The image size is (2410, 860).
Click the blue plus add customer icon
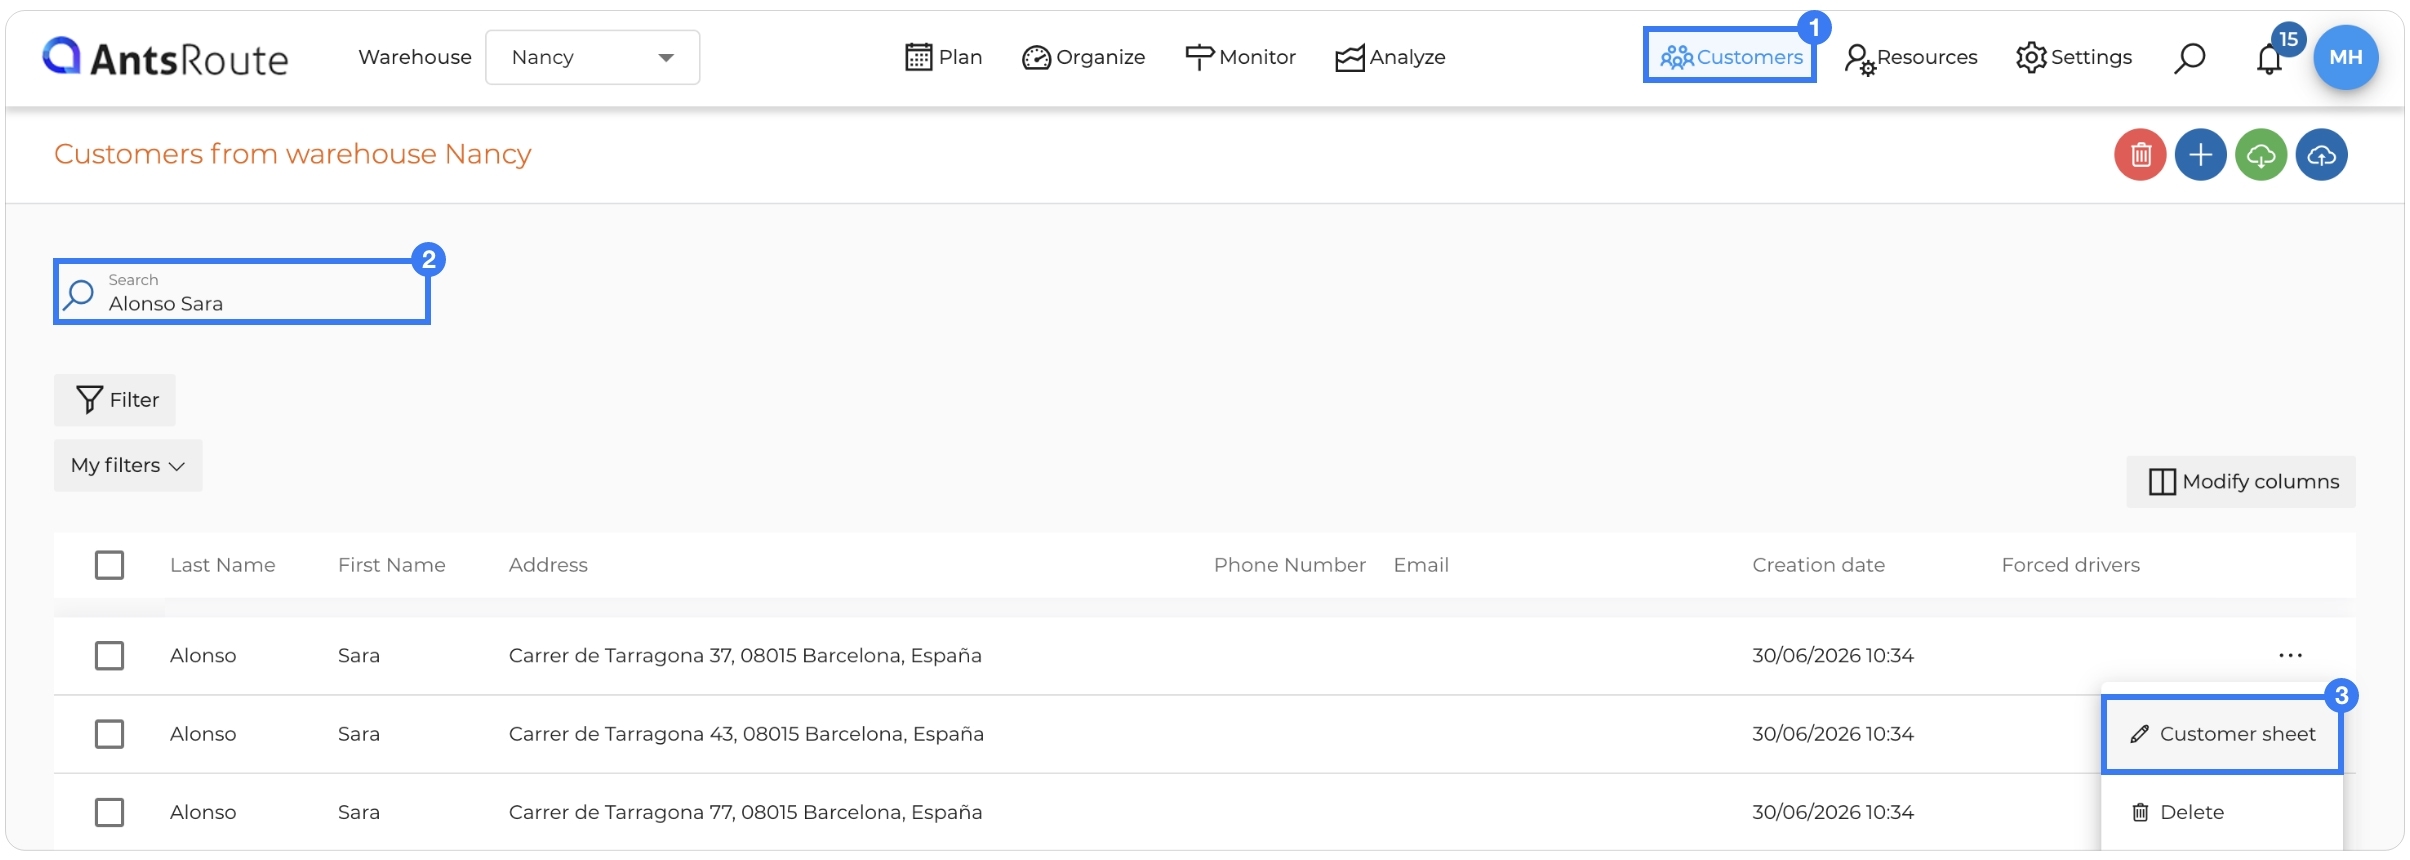pyautogui.click(x=2200, y=155)
